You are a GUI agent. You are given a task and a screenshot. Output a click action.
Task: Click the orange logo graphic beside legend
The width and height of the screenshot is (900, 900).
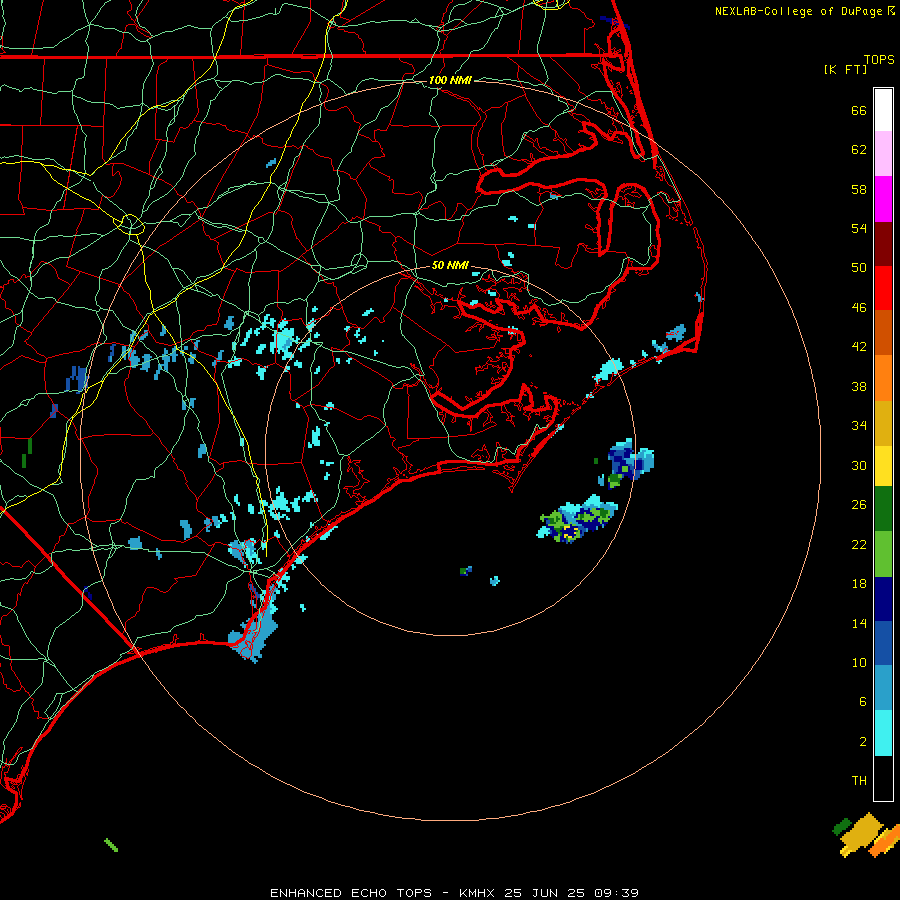[867, 836]
